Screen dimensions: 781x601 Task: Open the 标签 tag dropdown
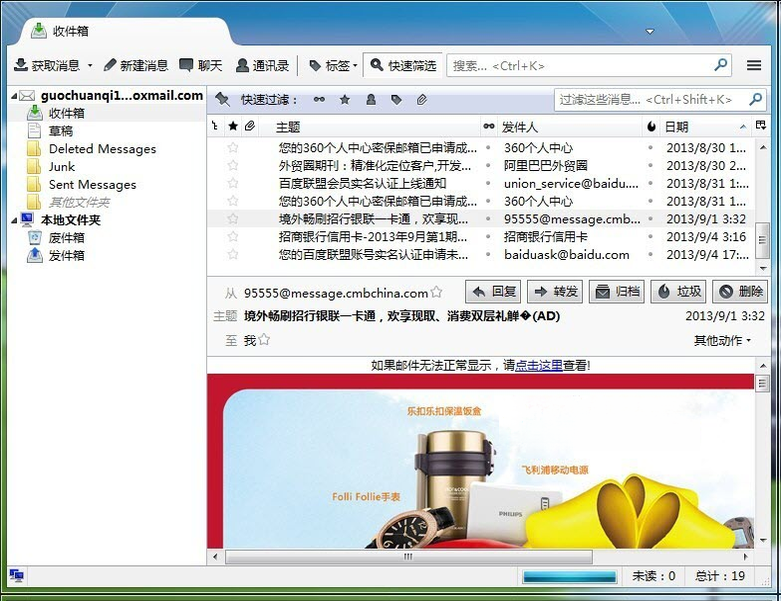333,65
